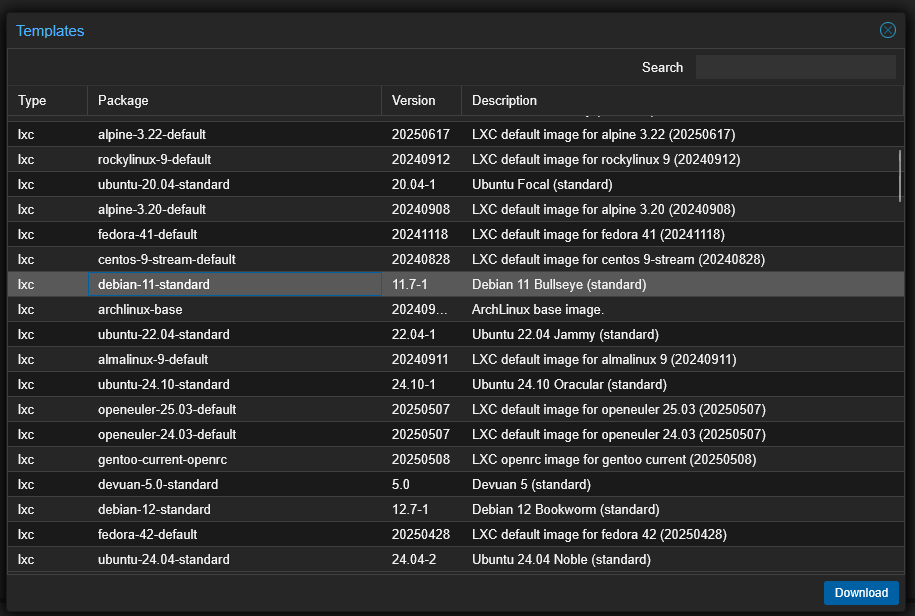The height and width of the screenshot is (616, 915).
Task: Sort by the Type column header
Action: click(x=47, y=100)
